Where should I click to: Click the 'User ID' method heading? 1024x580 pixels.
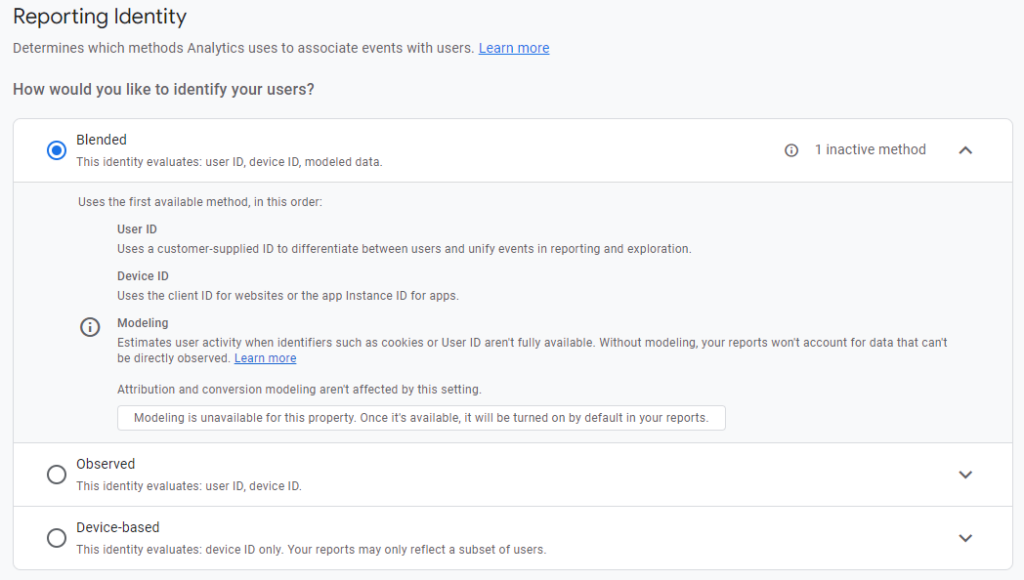click(136, 229)
